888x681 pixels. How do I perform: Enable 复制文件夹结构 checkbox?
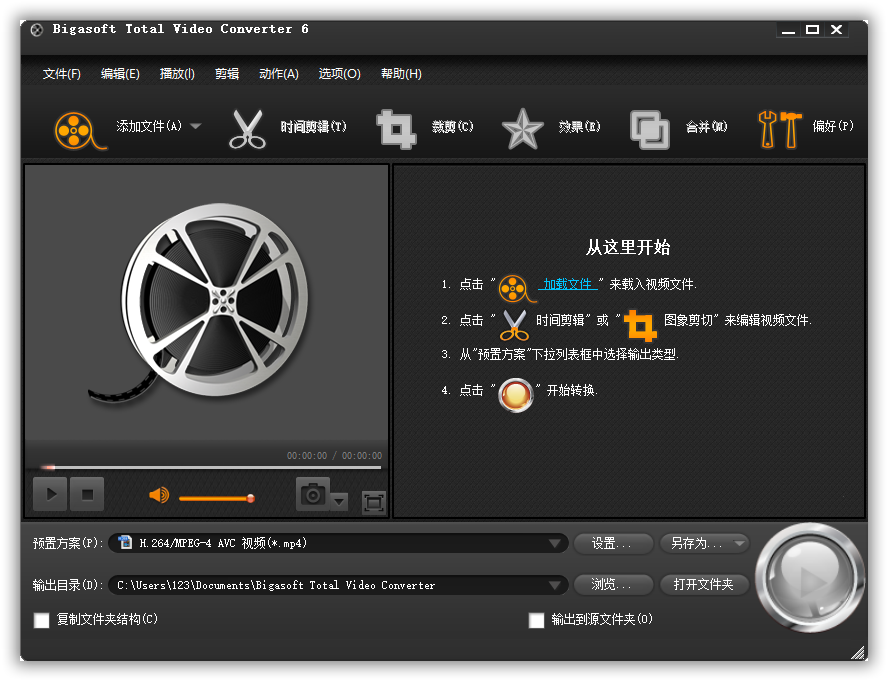point(42,620)
